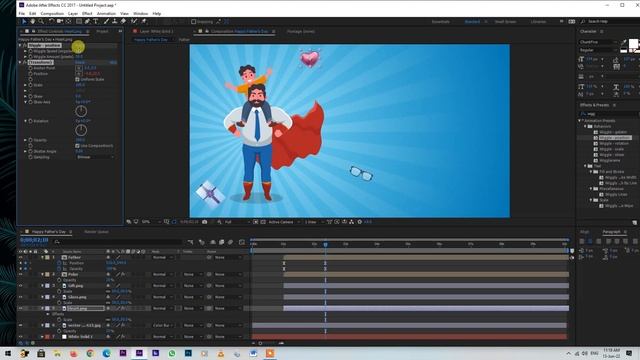Select the Small Screen workspace

[505, 22]
